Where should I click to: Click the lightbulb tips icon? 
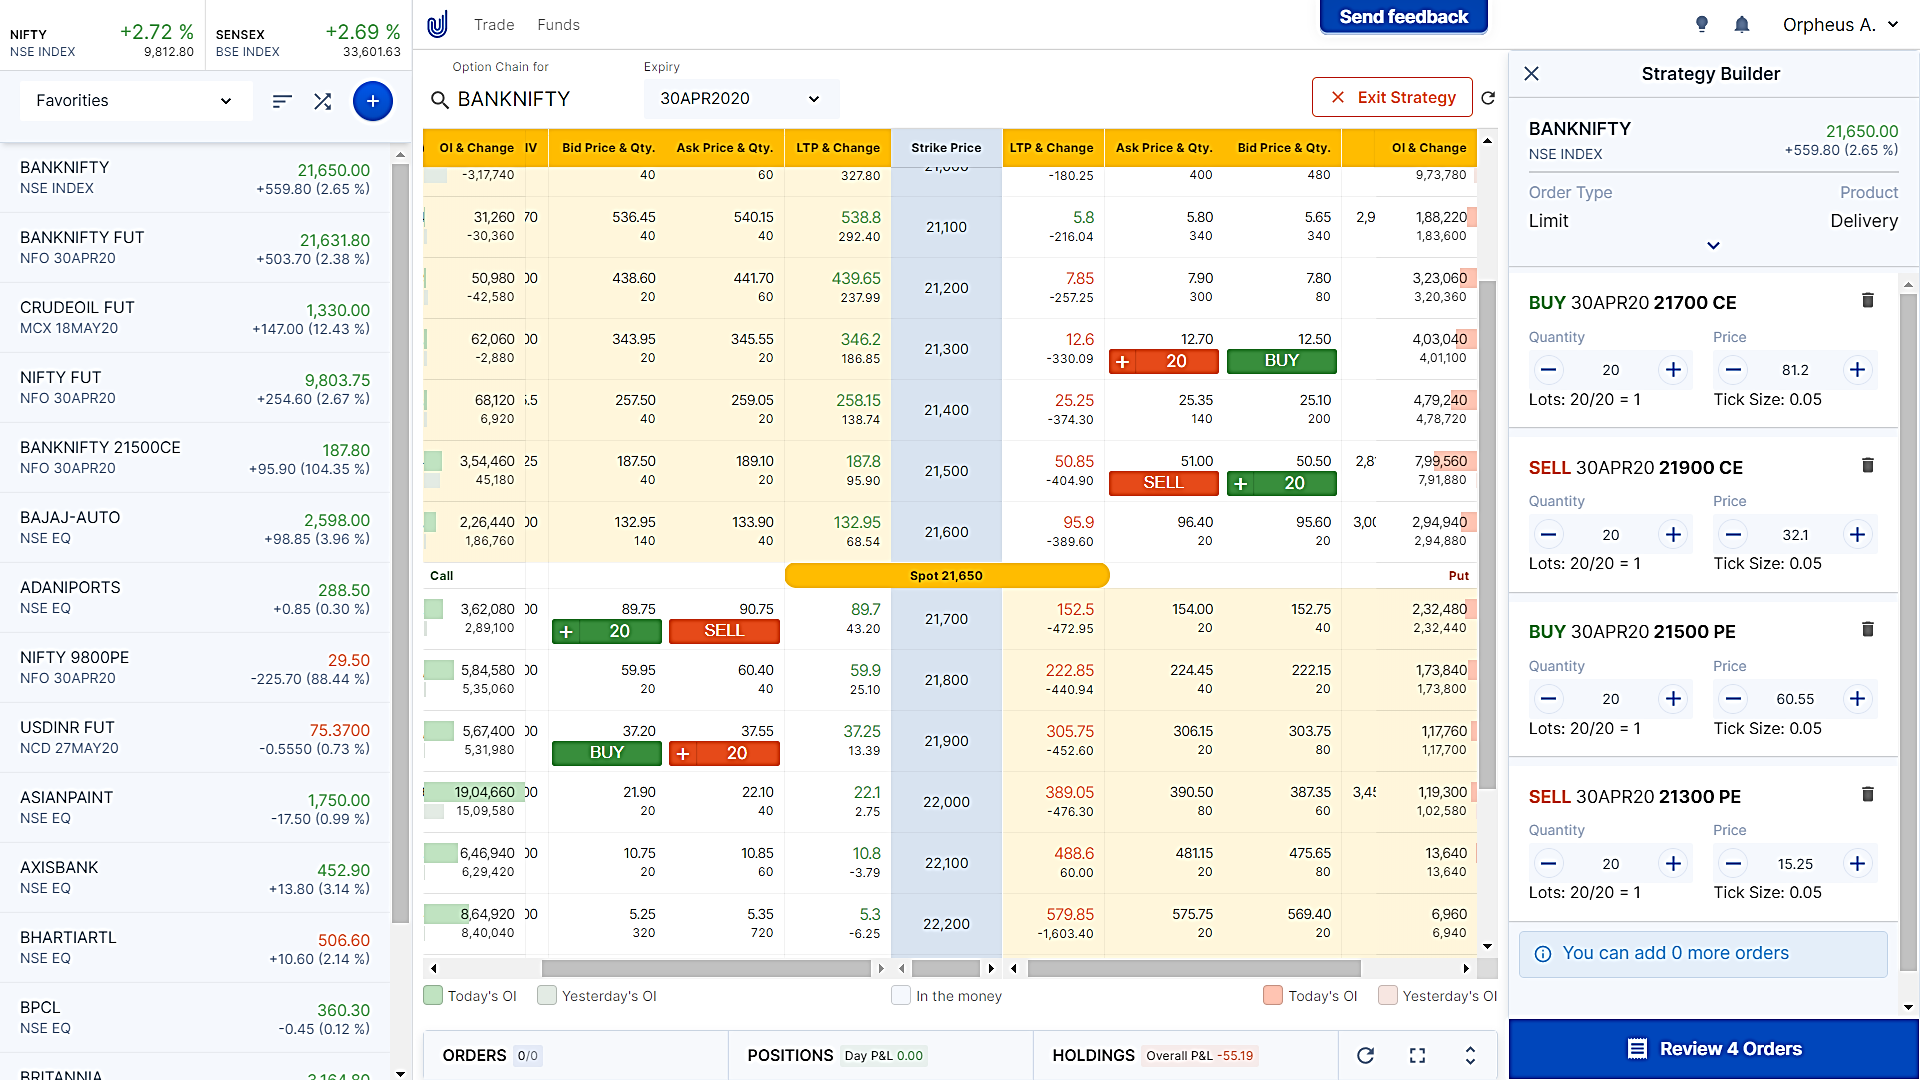click(1701, 25)
